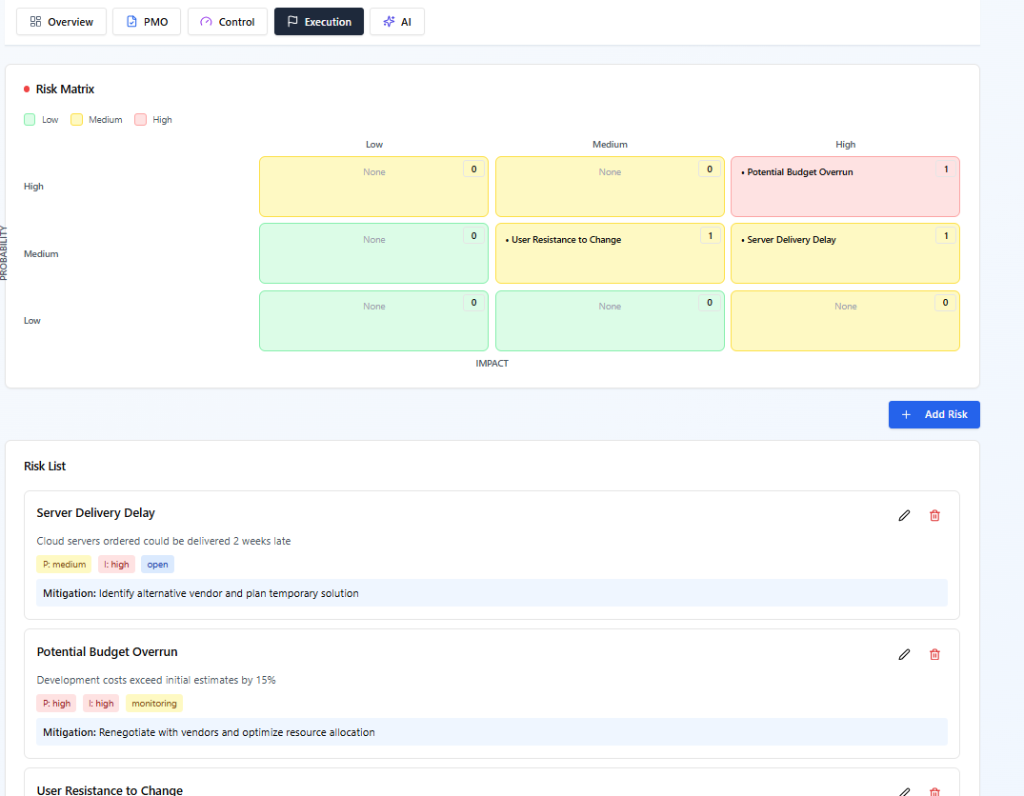This screenshot has height=796, width=1024.
Task: Click the Add Risk button
Action: (934, 415)
